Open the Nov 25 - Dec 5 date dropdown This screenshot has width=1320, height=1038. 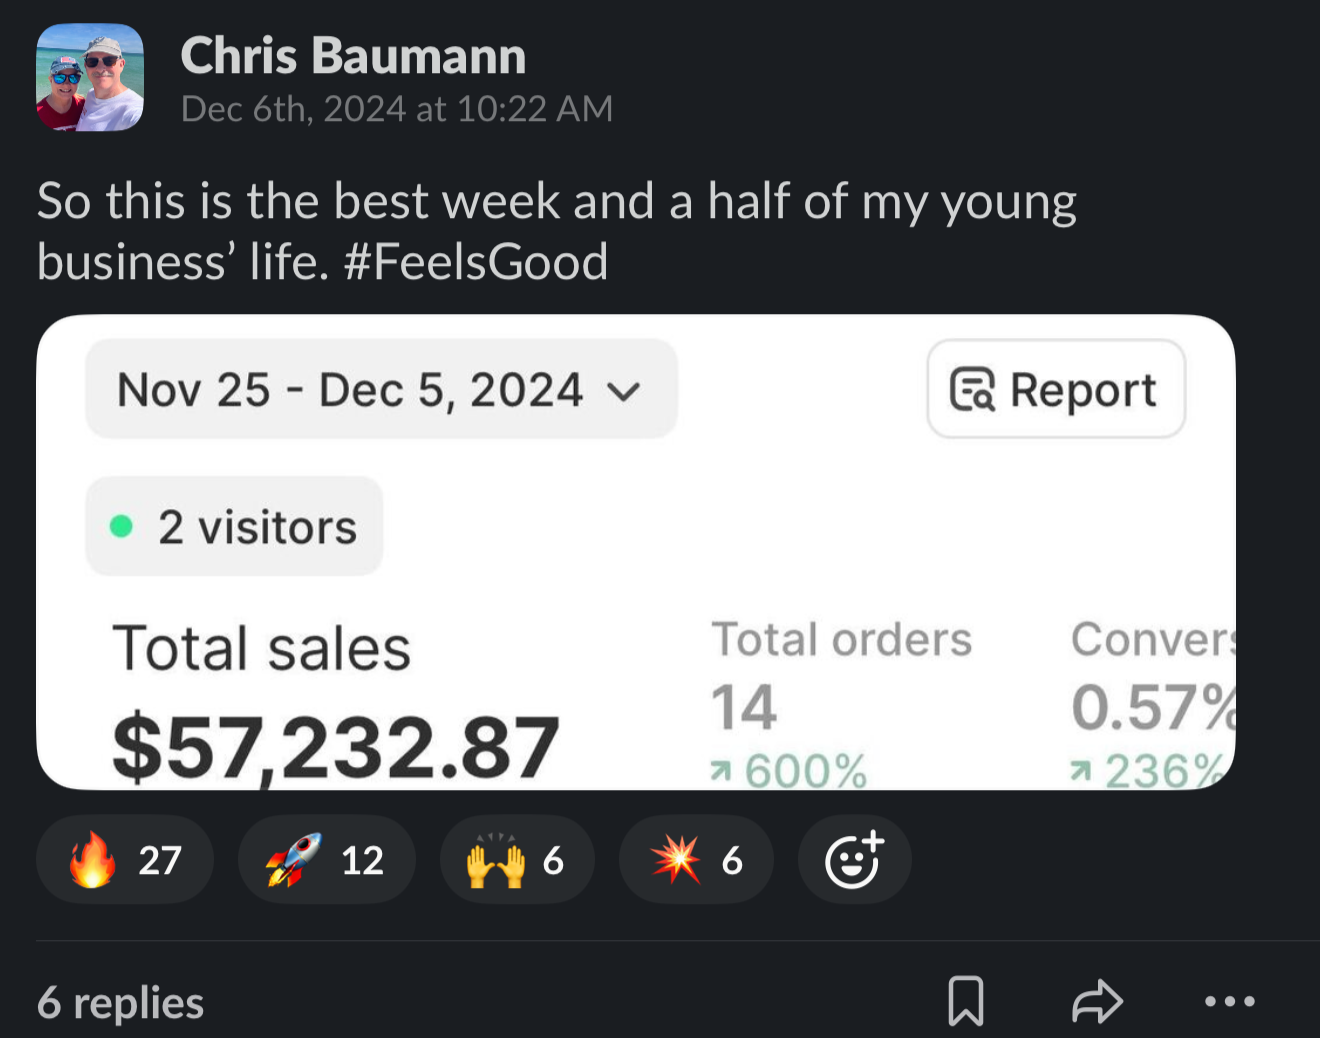pyautogui.click(x=382, y=390)
